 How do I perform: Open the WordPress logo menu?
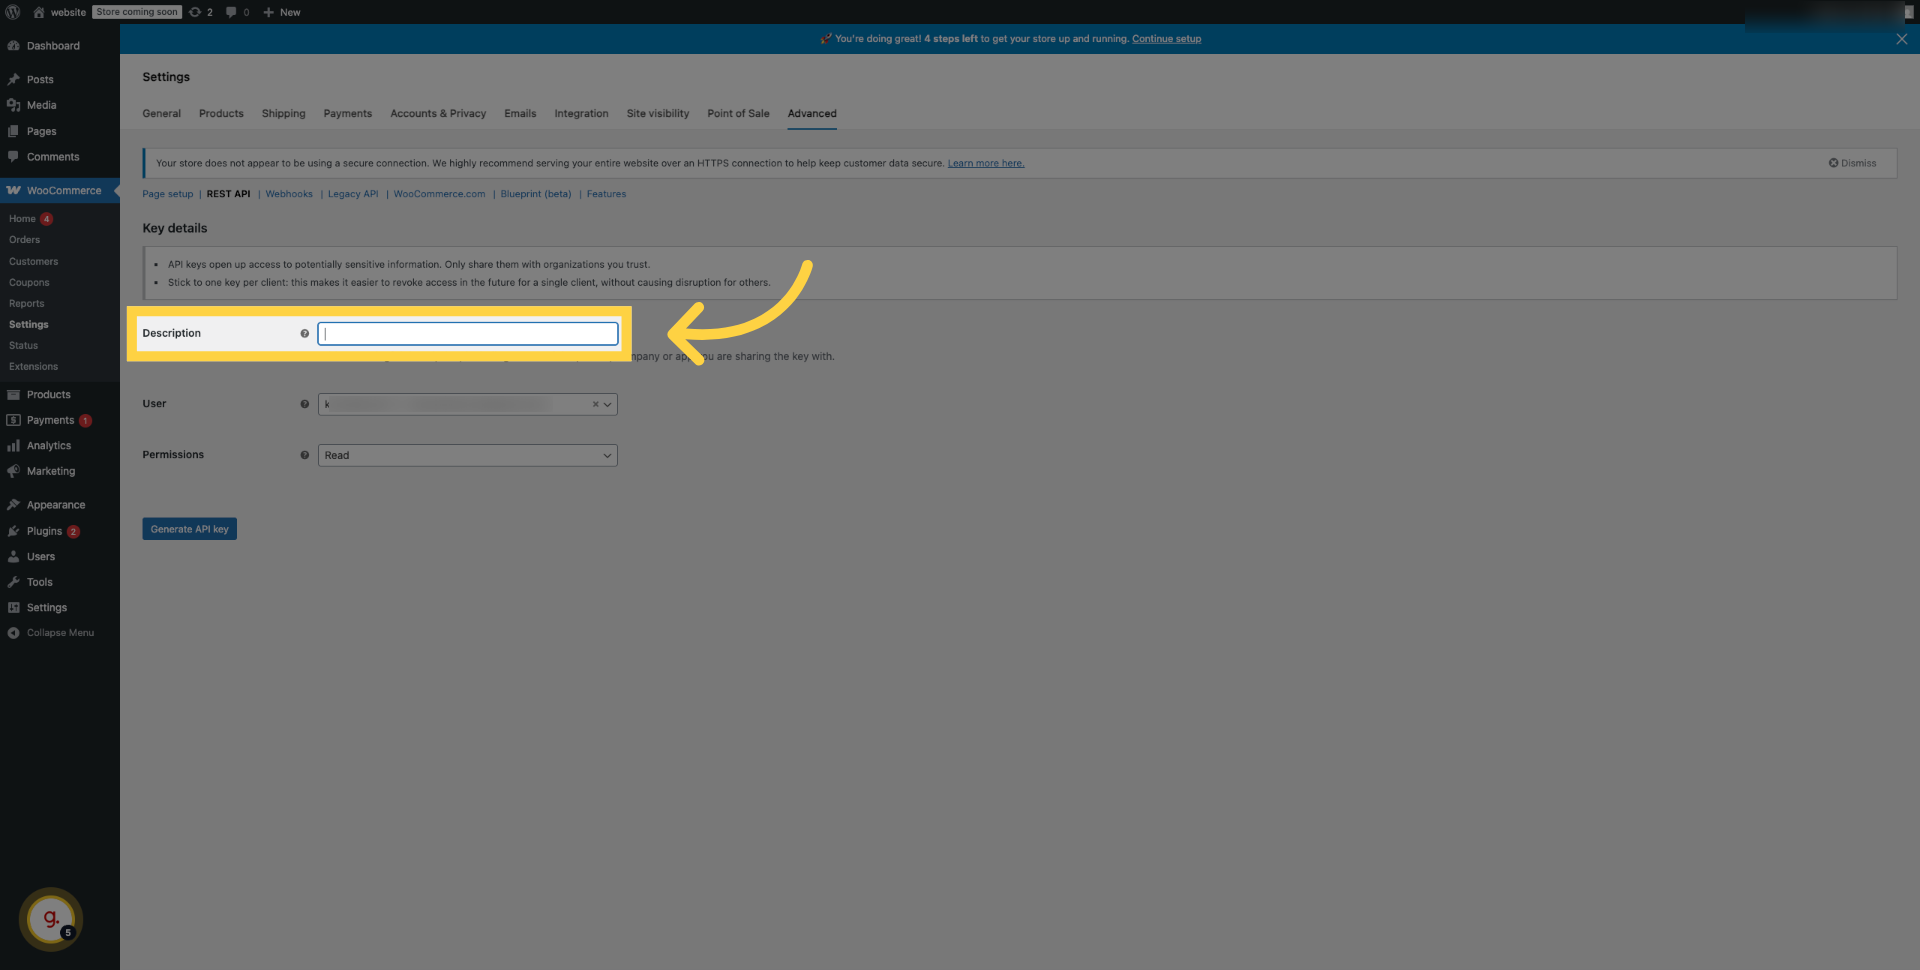(x=13, y=12)
